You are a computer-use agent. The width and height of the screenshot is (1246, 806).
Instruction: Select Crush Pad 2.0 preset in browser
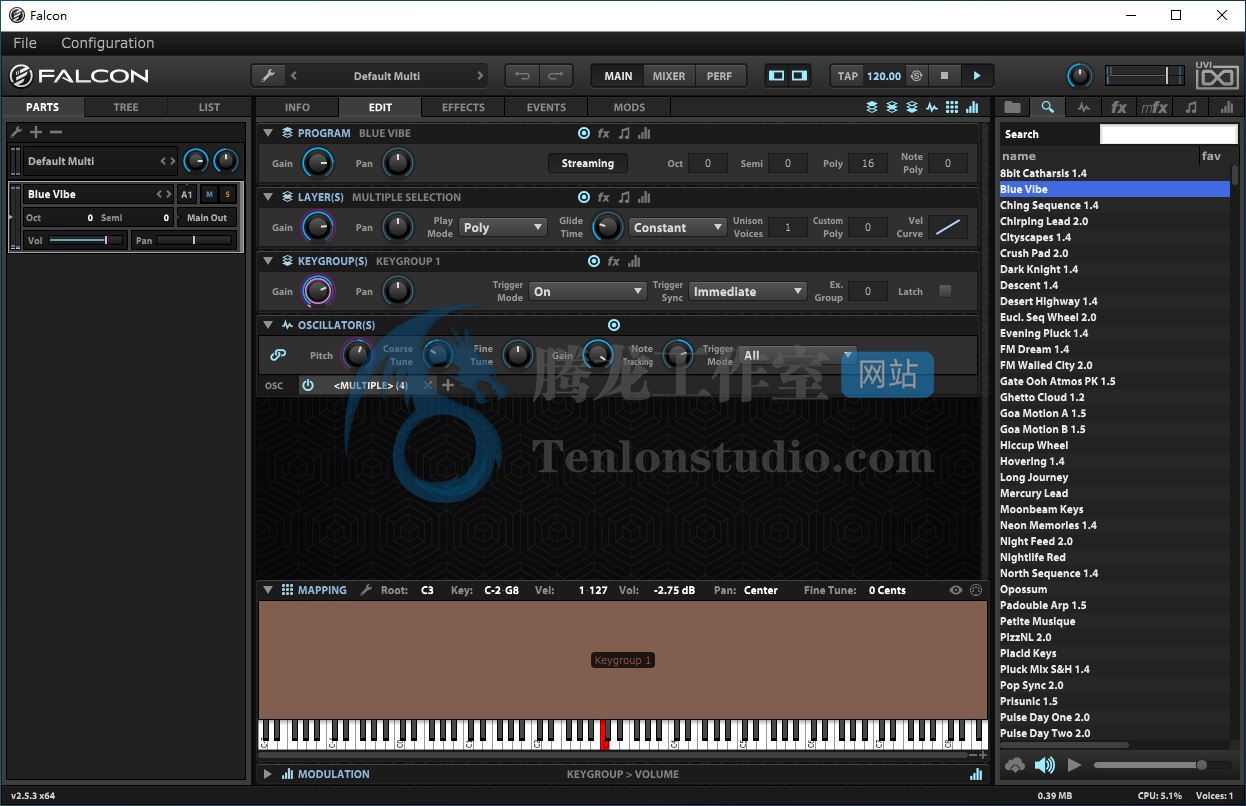(x=1114, y=253)
